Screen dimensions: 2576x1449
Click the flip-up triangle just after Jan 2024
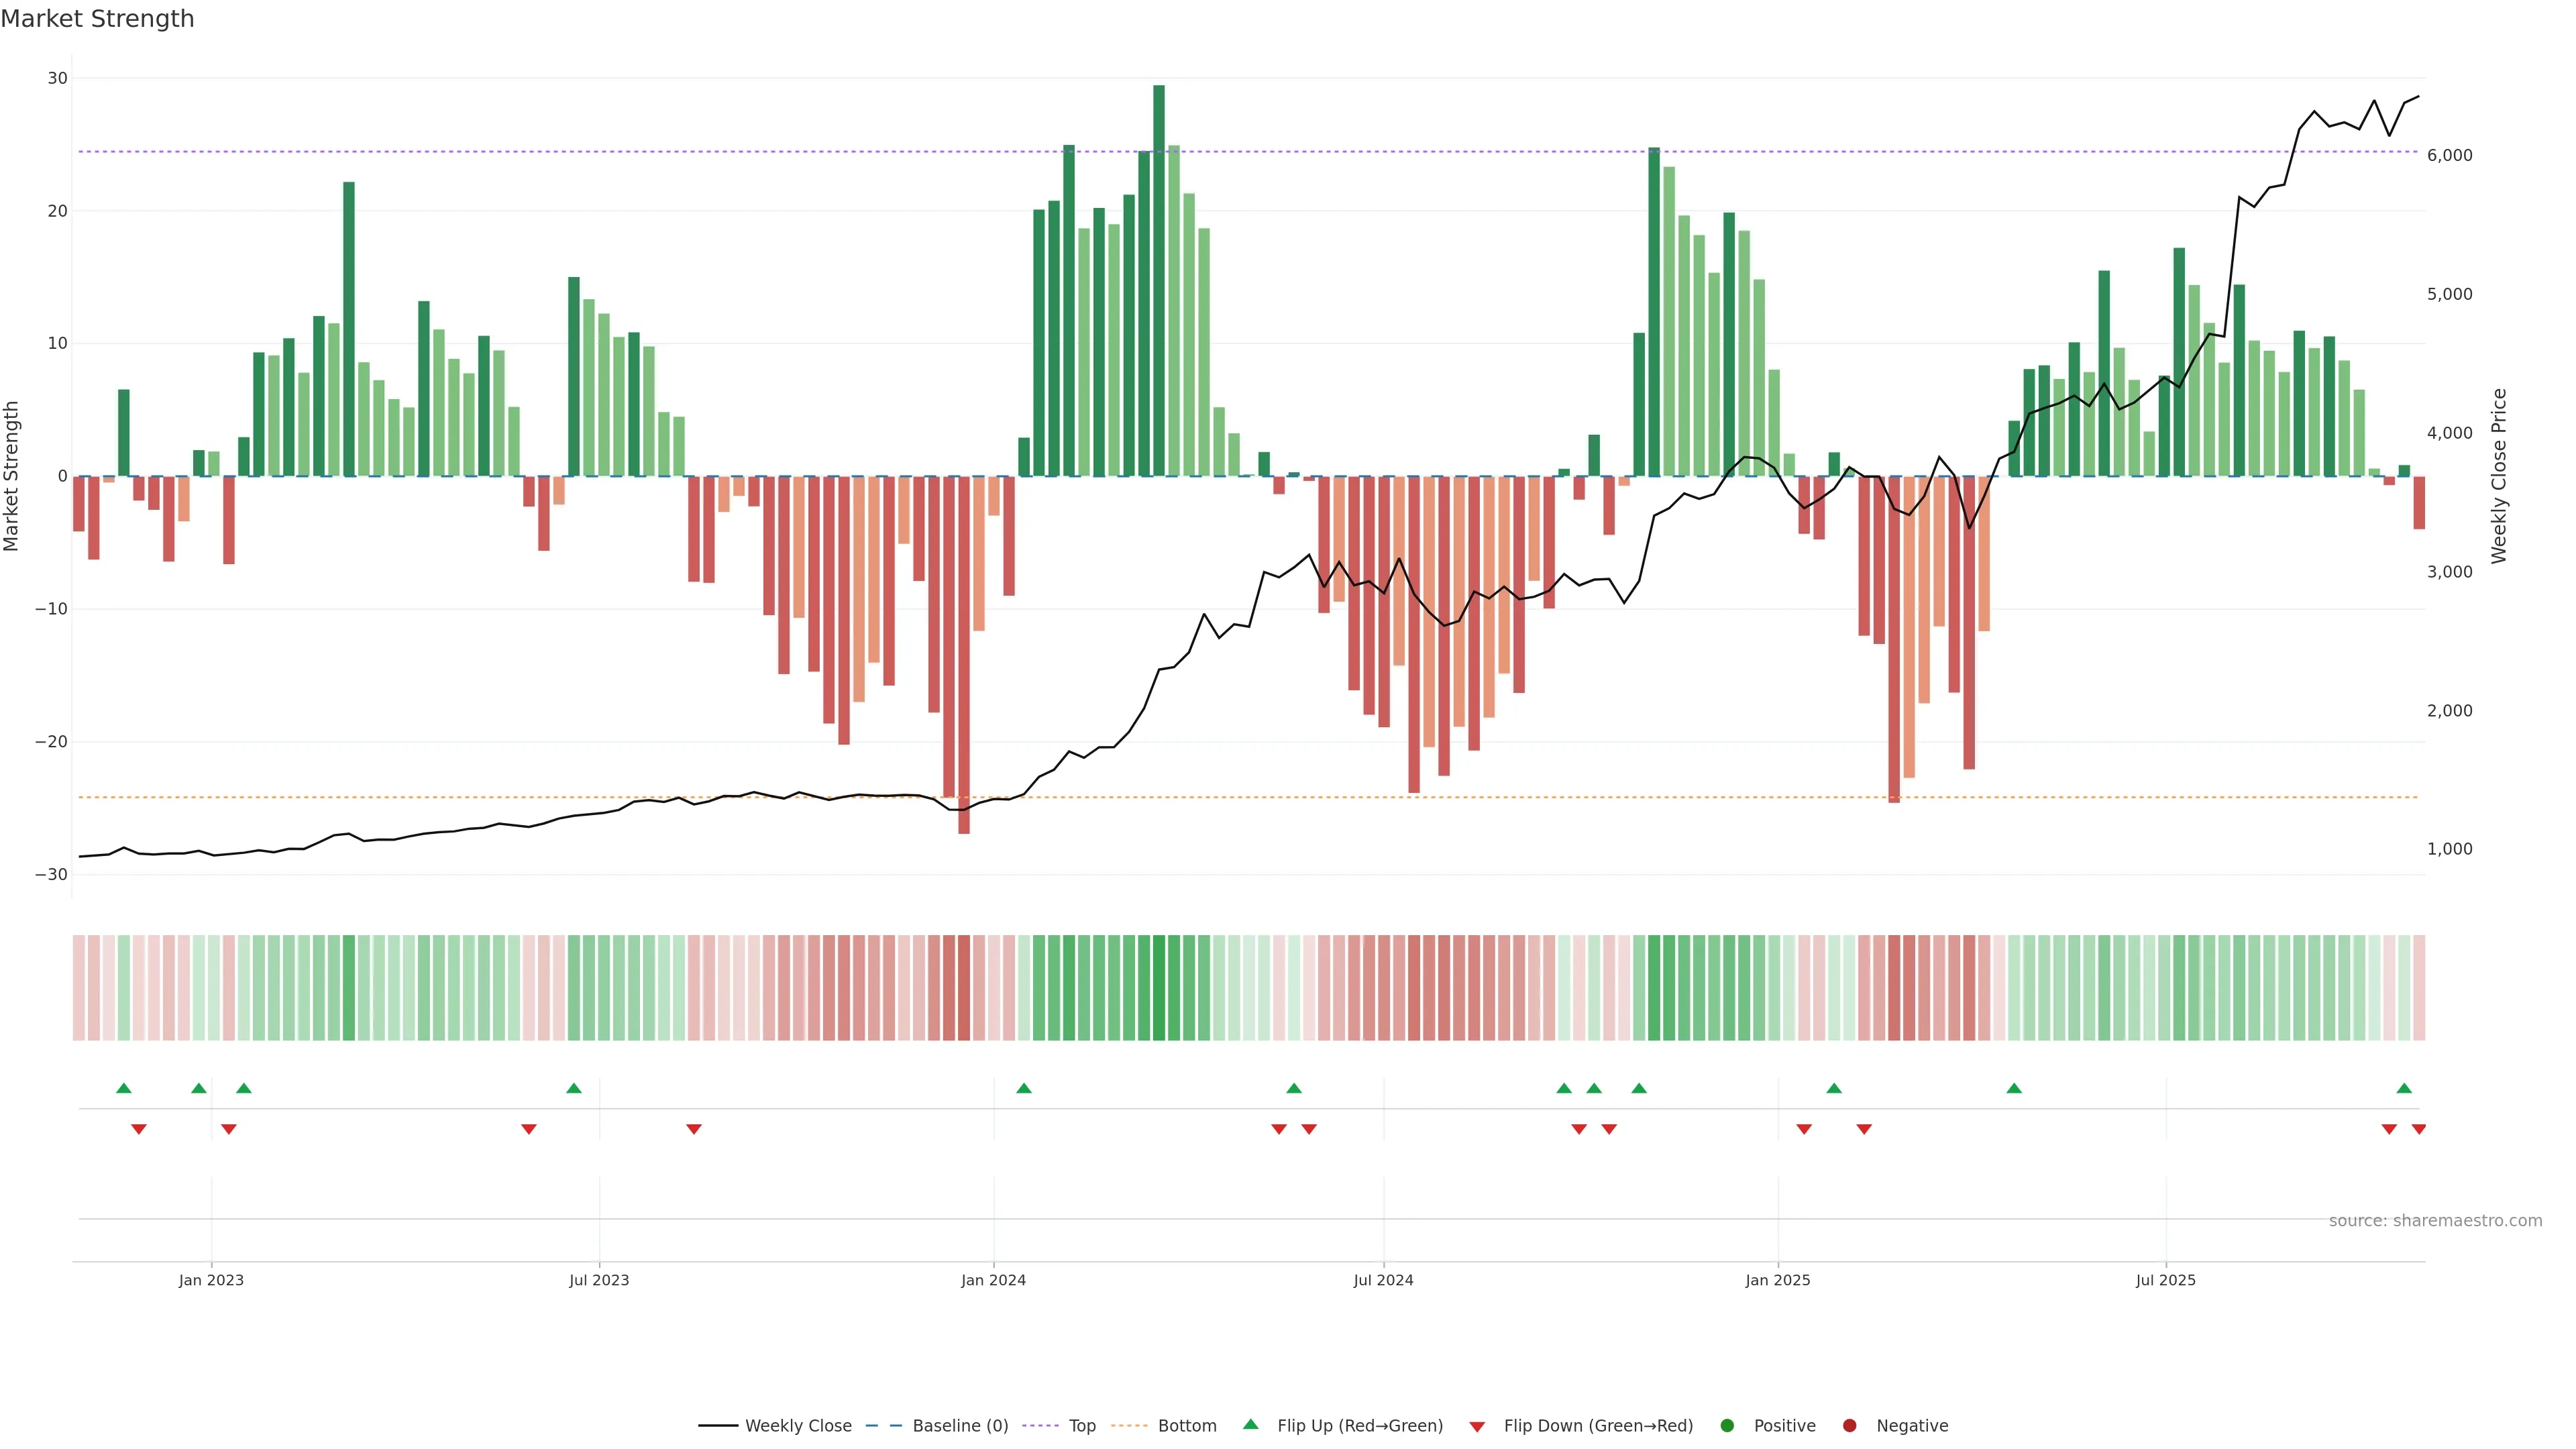[1024, 1088]
